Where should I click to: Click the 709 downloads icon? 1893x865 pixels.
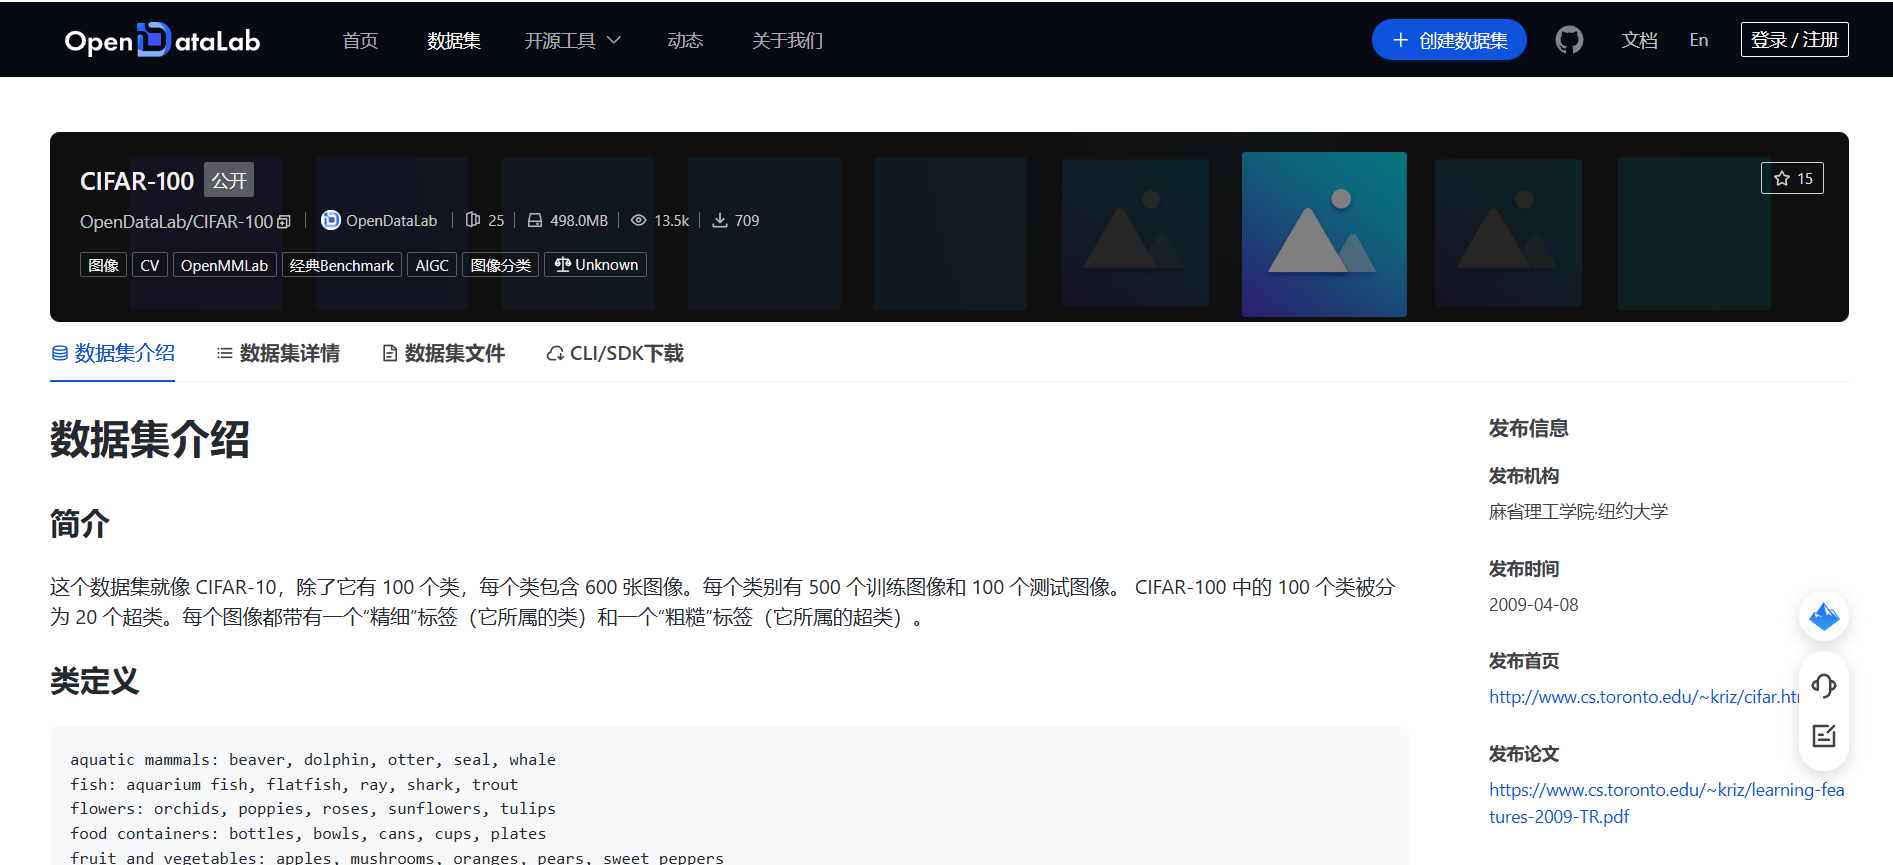click(719, 220)
